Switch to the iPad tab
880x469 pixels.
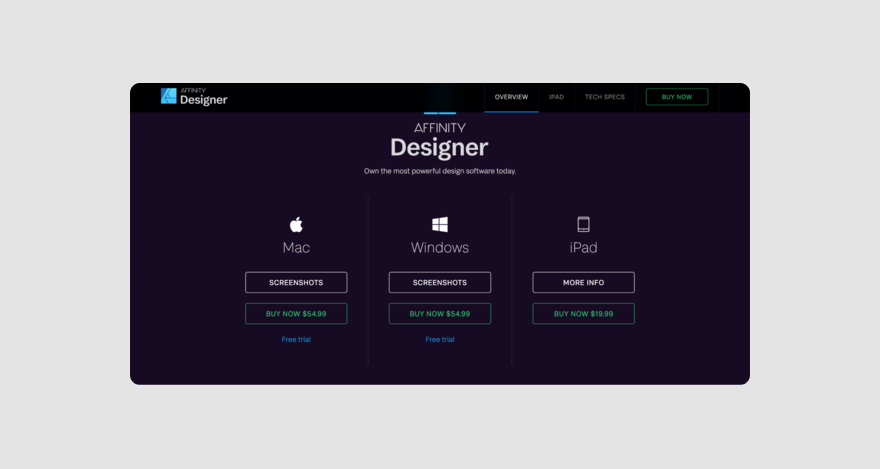tap(556, 97)
